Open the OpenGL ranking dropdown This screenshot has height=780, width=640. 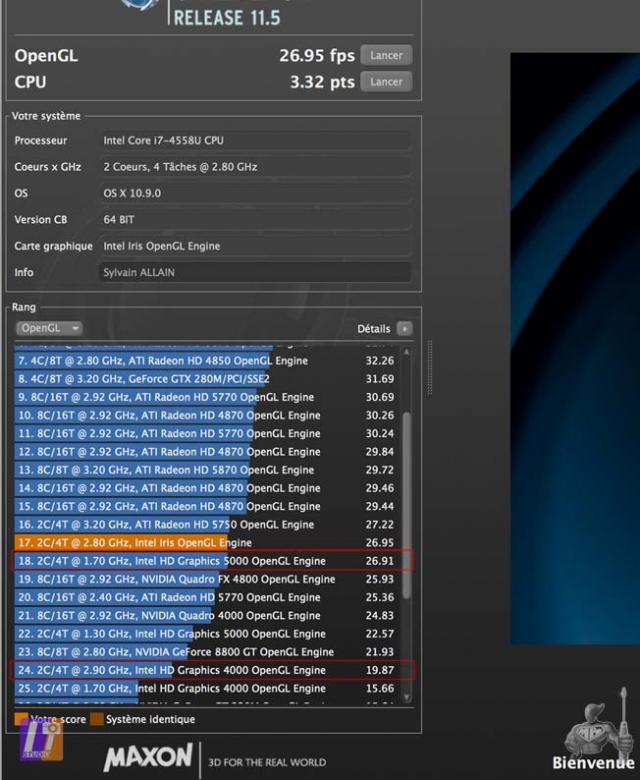point(49,328)
